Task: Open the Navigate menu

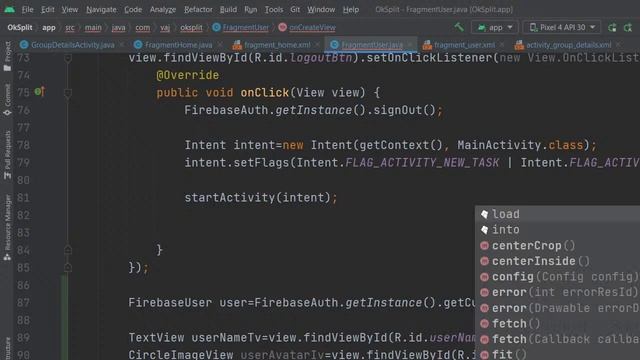Action: point(101,9)
